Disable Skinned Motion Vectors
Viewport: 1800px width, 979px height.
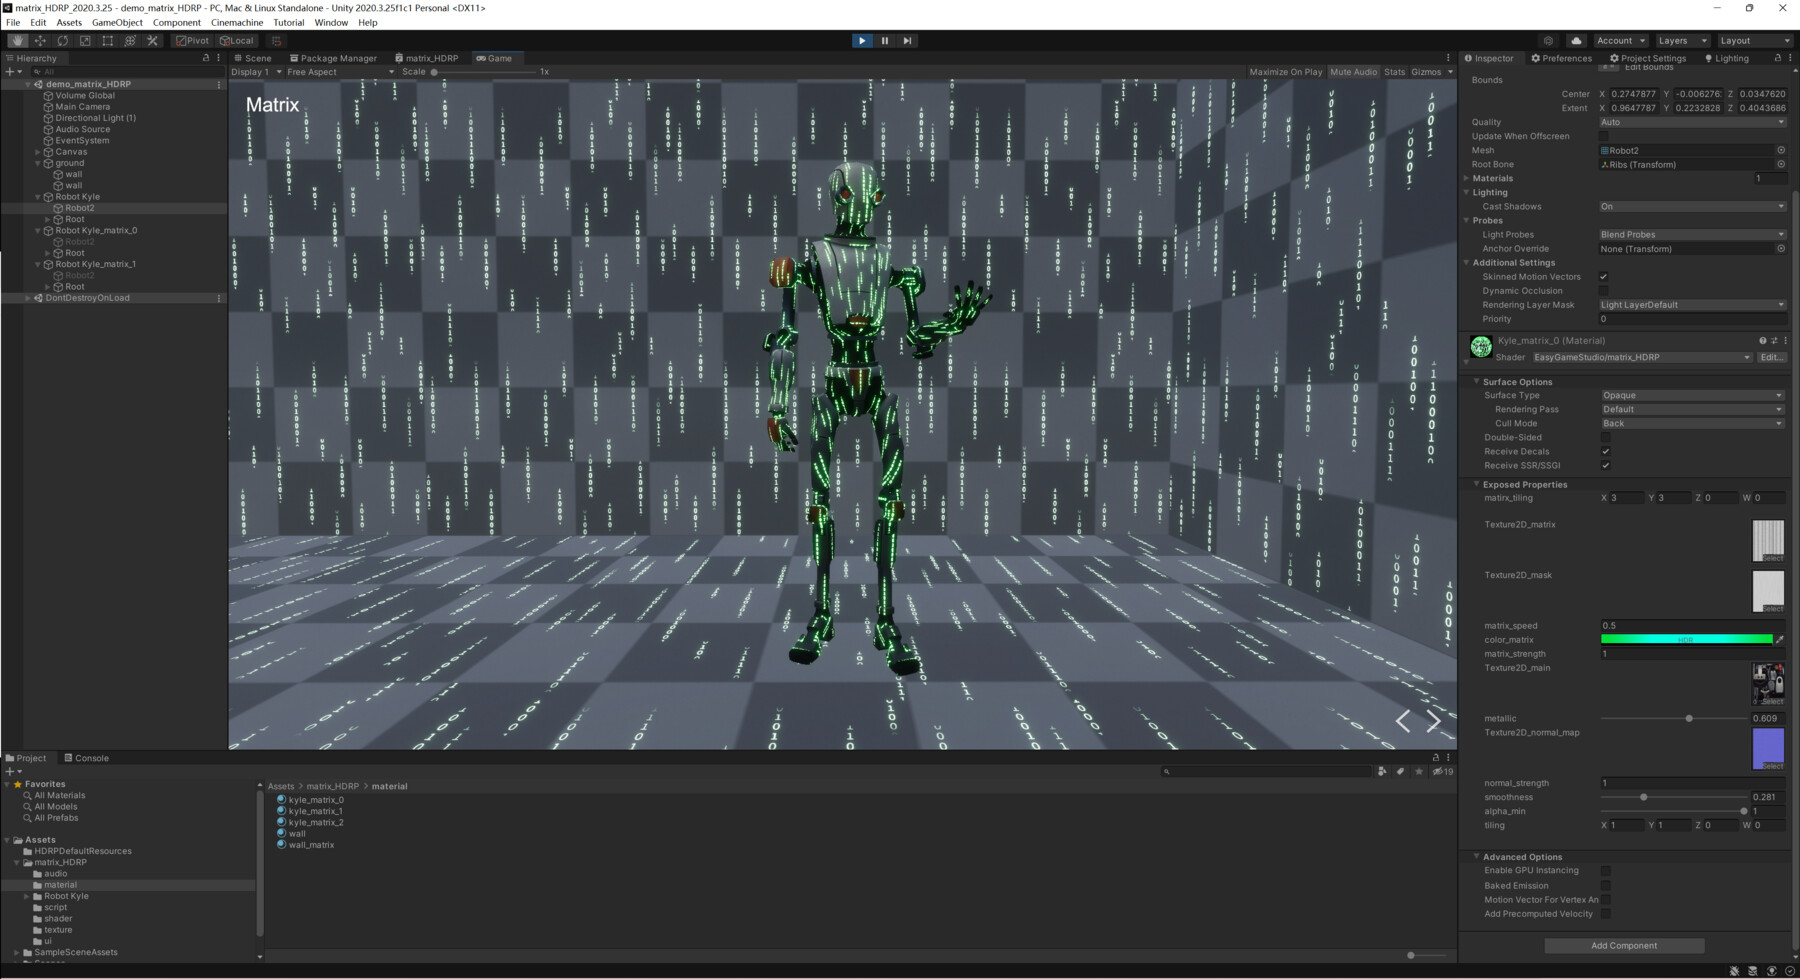[1604, 276]
